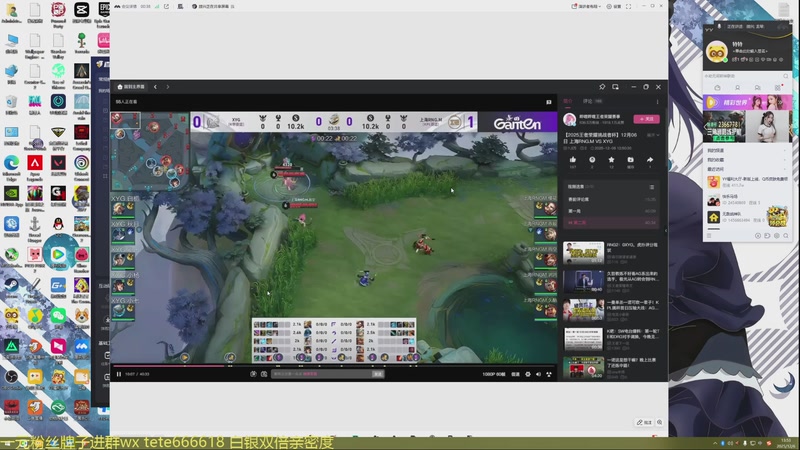The height and width of the screenshot is (450, 800).
Task: Switch to mini-player window mode
Action: click(615, 87)
